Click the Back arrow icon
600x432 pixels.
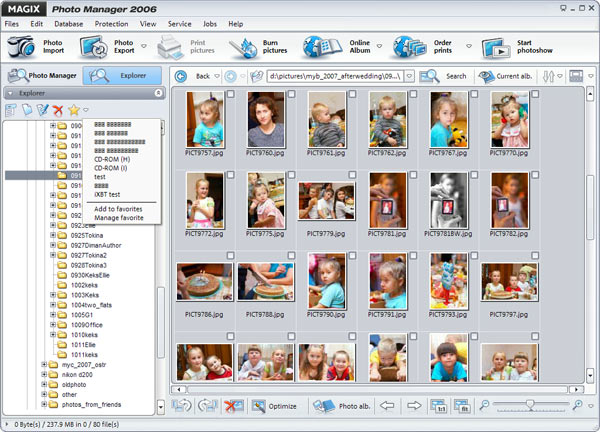coord(181,76)
